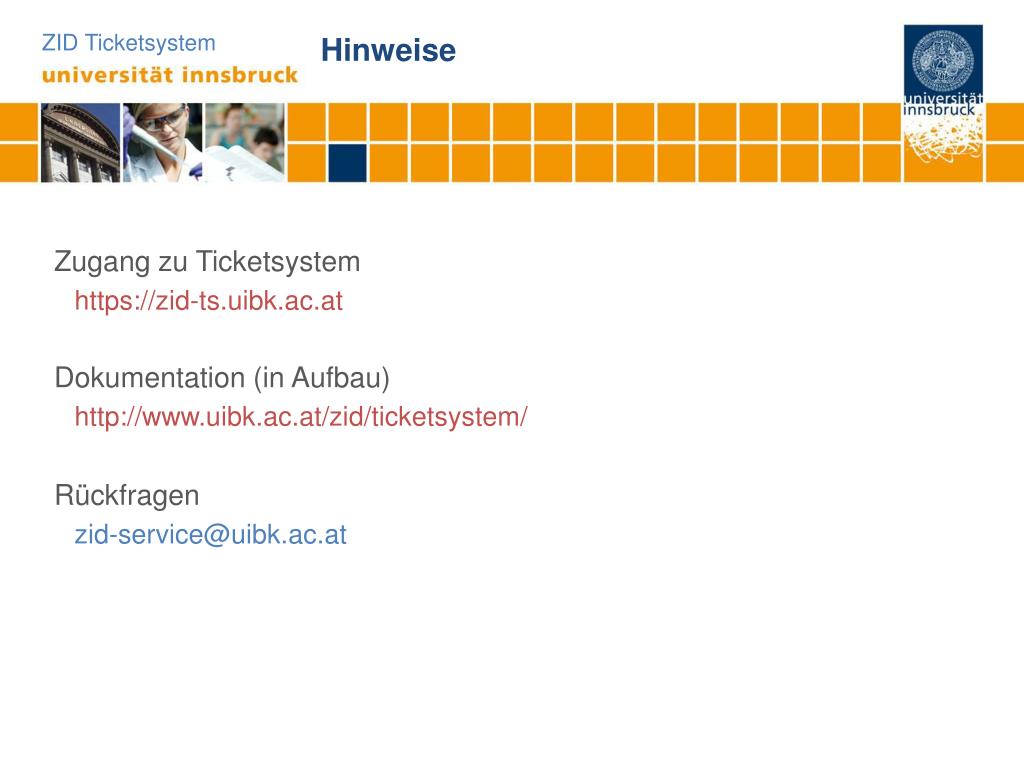The width and height of the screenshot is (1024, 768).
Task: Click the orange square right of blue square
Action: pyautogui.click(x=389, y=163)
